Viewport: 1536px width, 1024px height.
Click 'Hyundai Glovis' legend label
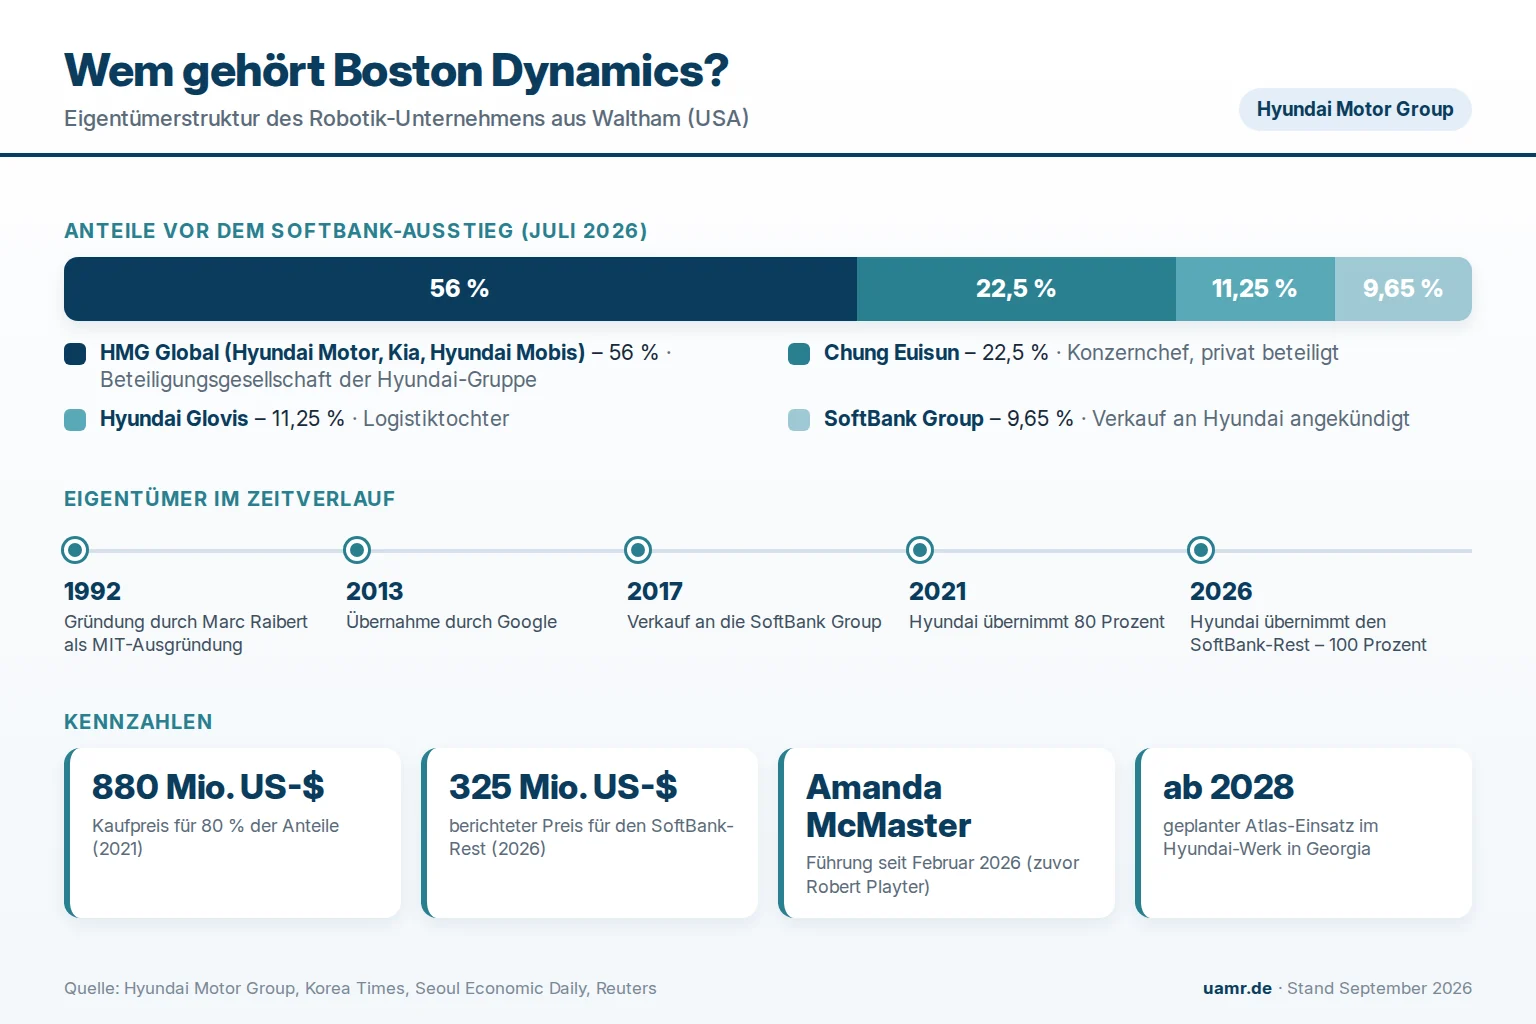(174, 419)
